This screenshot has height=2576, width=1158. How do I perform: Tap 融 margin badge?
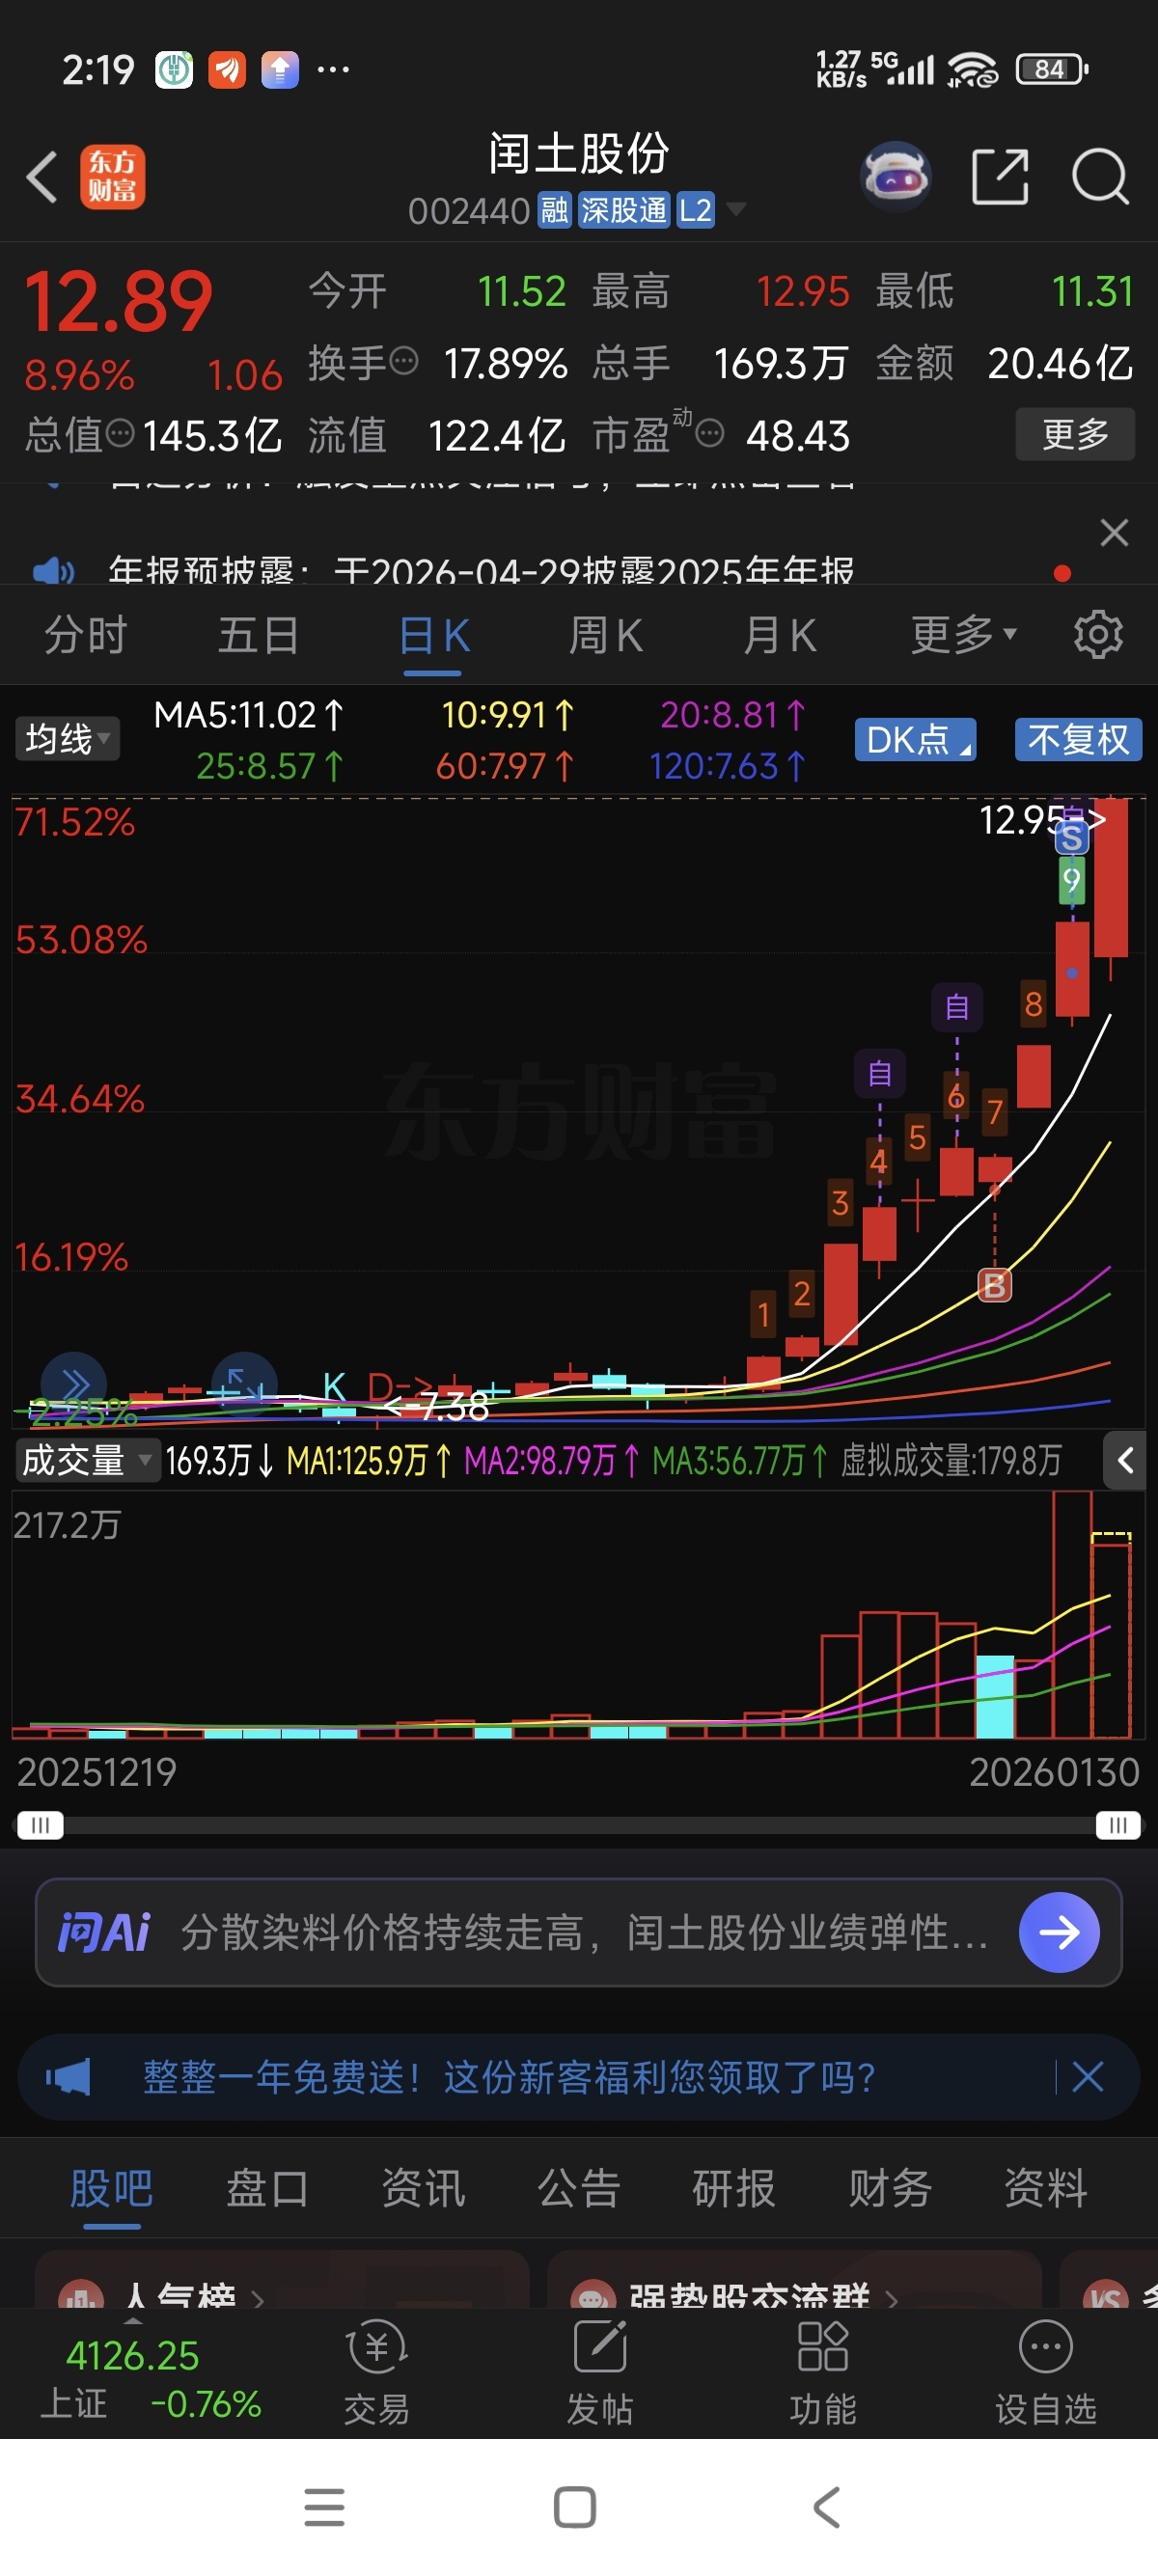pos(554,210)
